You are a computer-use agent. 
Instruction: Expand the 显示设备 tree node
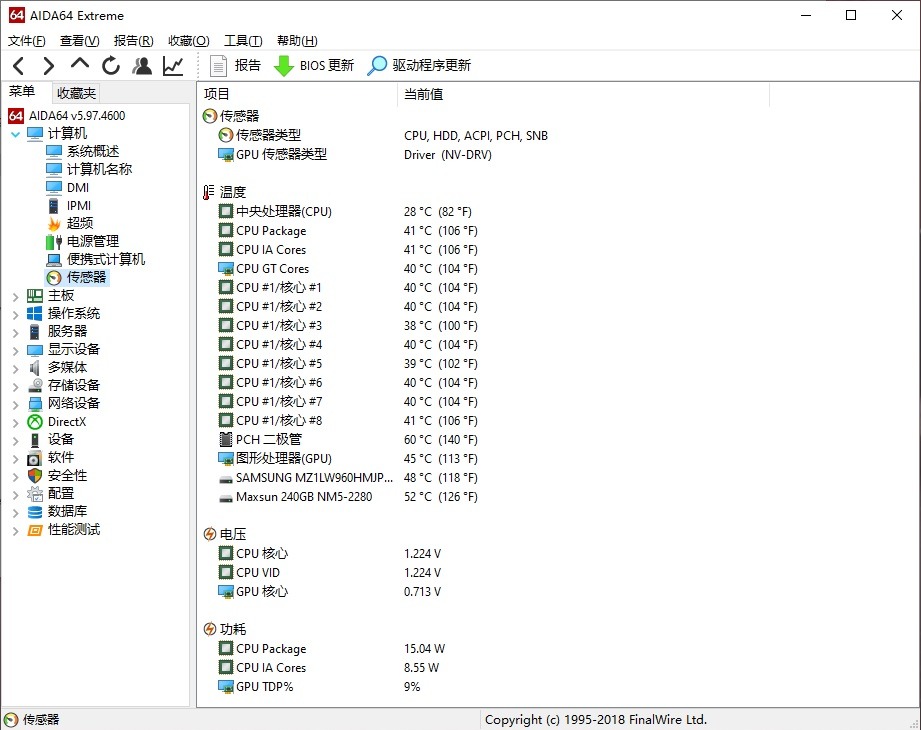point(15,351)
